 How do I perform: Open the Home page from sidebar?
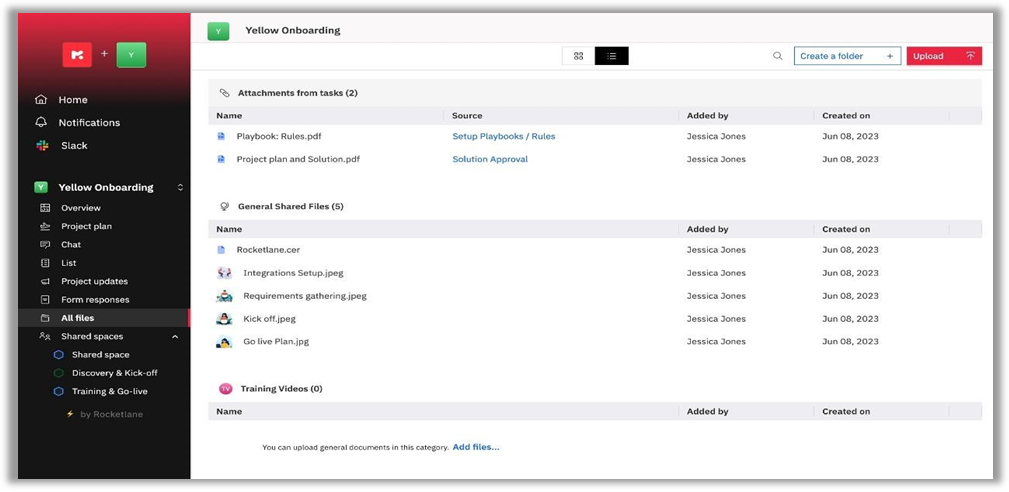(72, 100)
